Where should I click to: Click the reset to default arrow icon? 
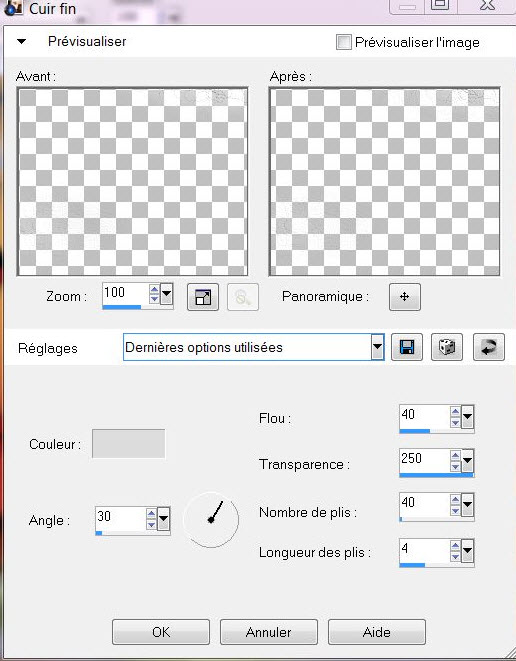coord(489,347)
